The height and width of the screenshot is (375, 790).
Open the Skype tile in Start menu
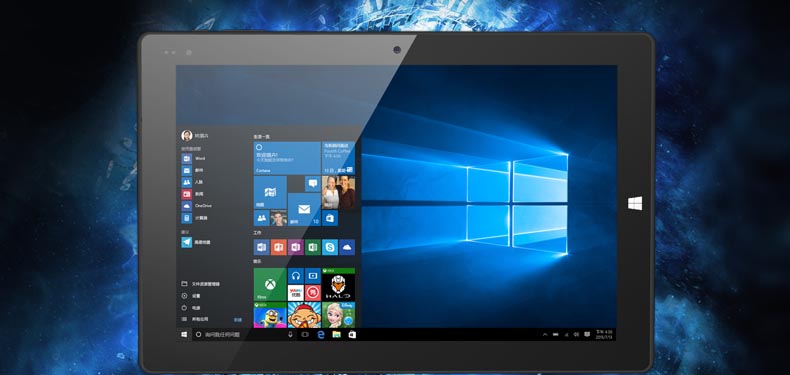pos(330,247)
